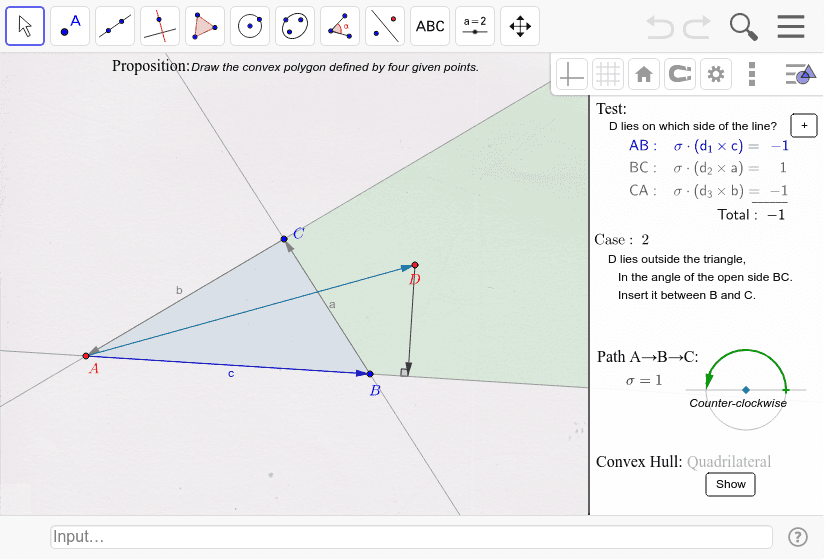Click 'Insert it between B and C.' text

(x=687, y=295)
